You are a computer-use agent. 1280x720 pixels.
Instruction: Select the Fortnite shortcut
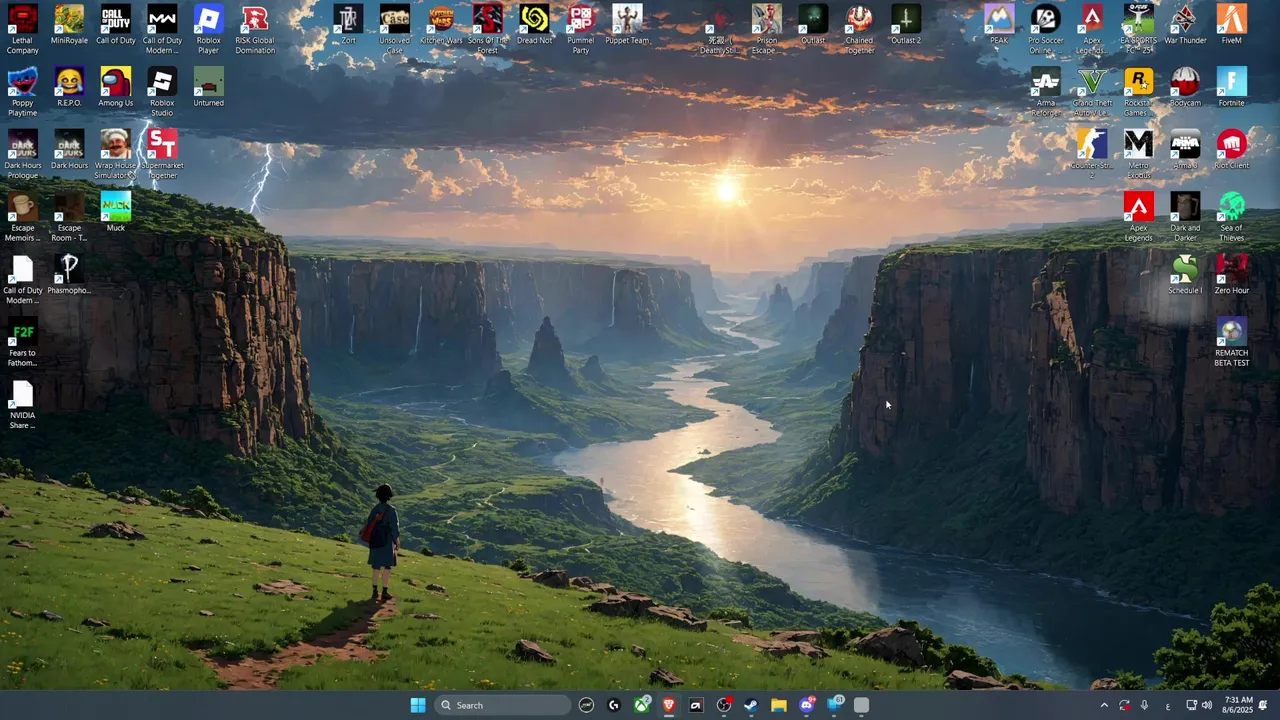pyautogui.click(x=1231, y=87)
